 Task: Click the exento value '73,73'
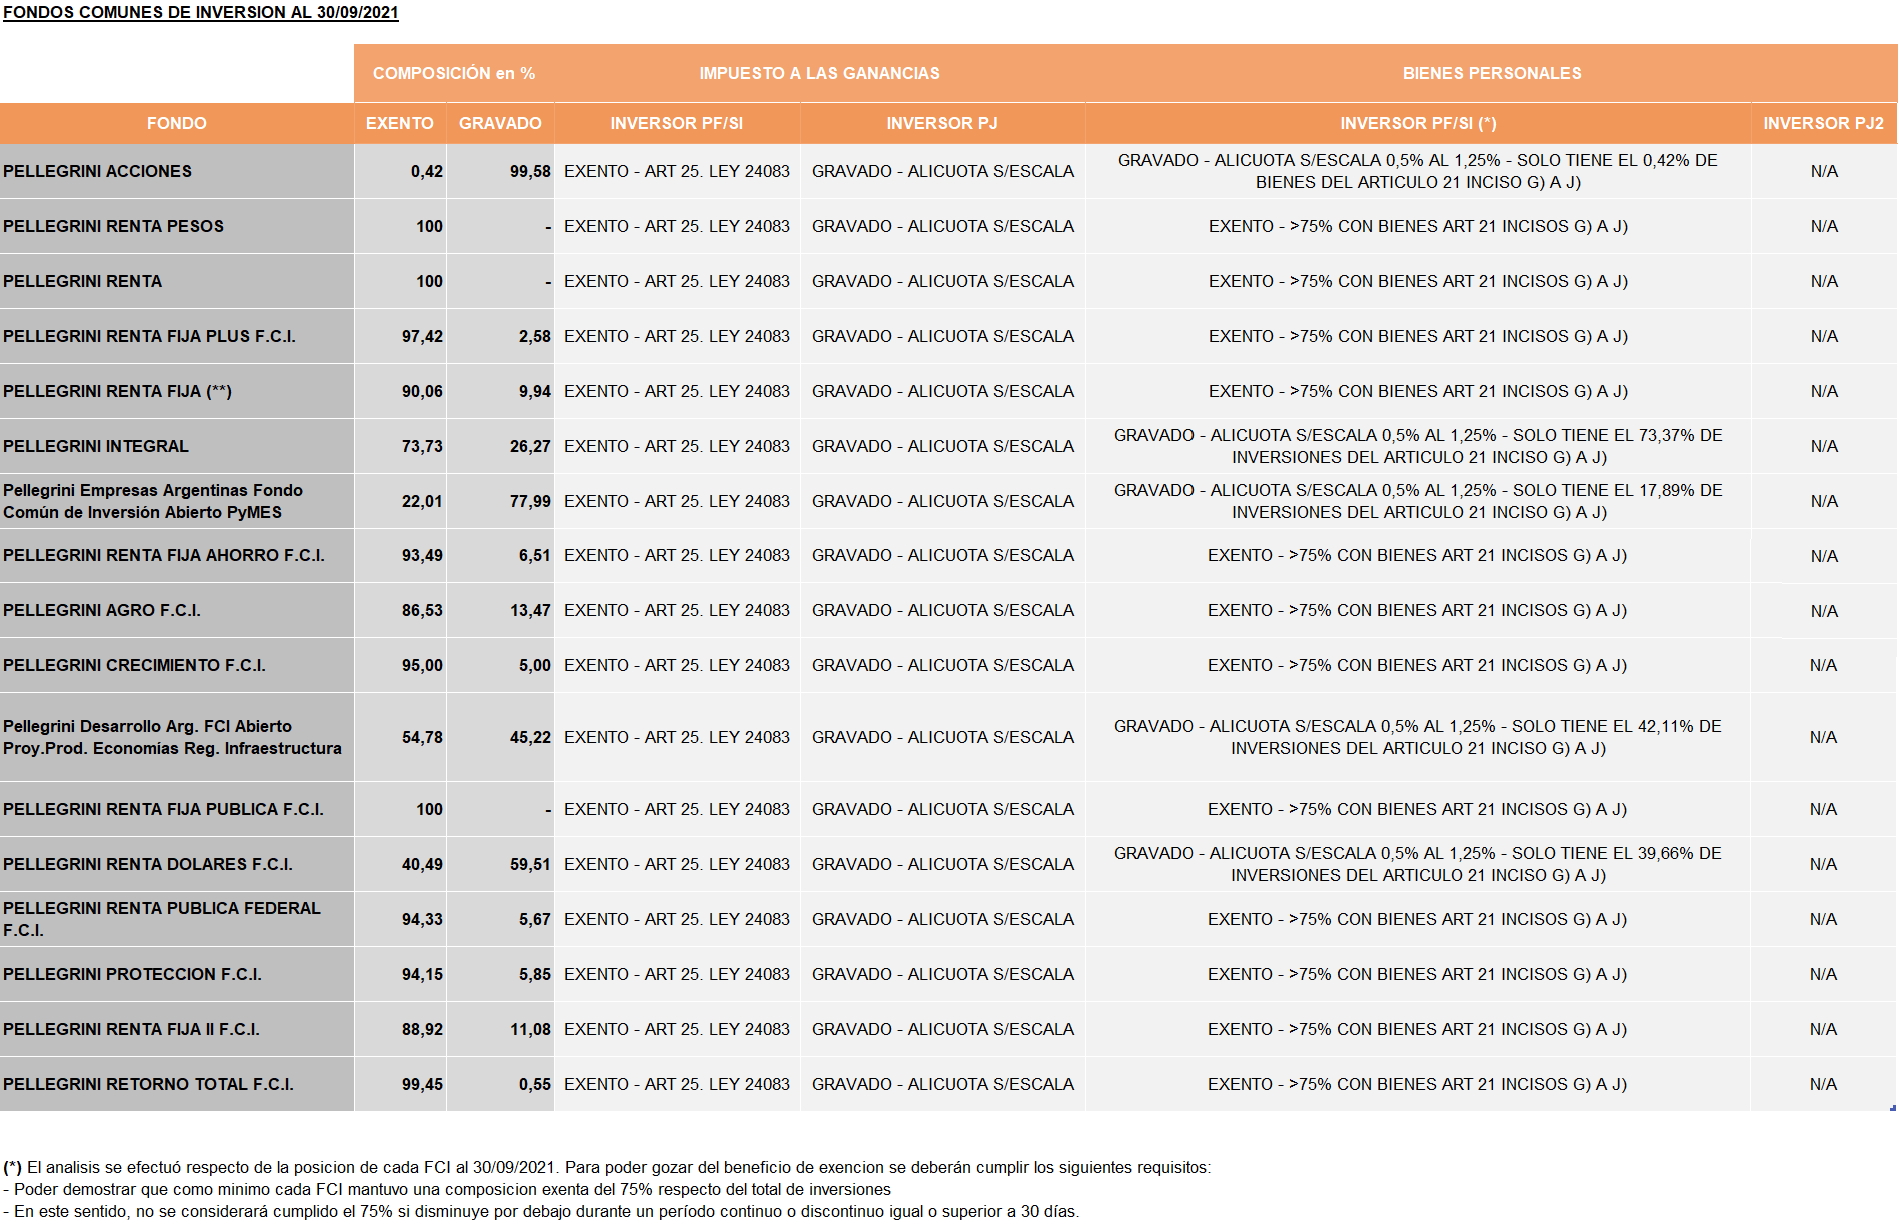click(x=422, y=446)
